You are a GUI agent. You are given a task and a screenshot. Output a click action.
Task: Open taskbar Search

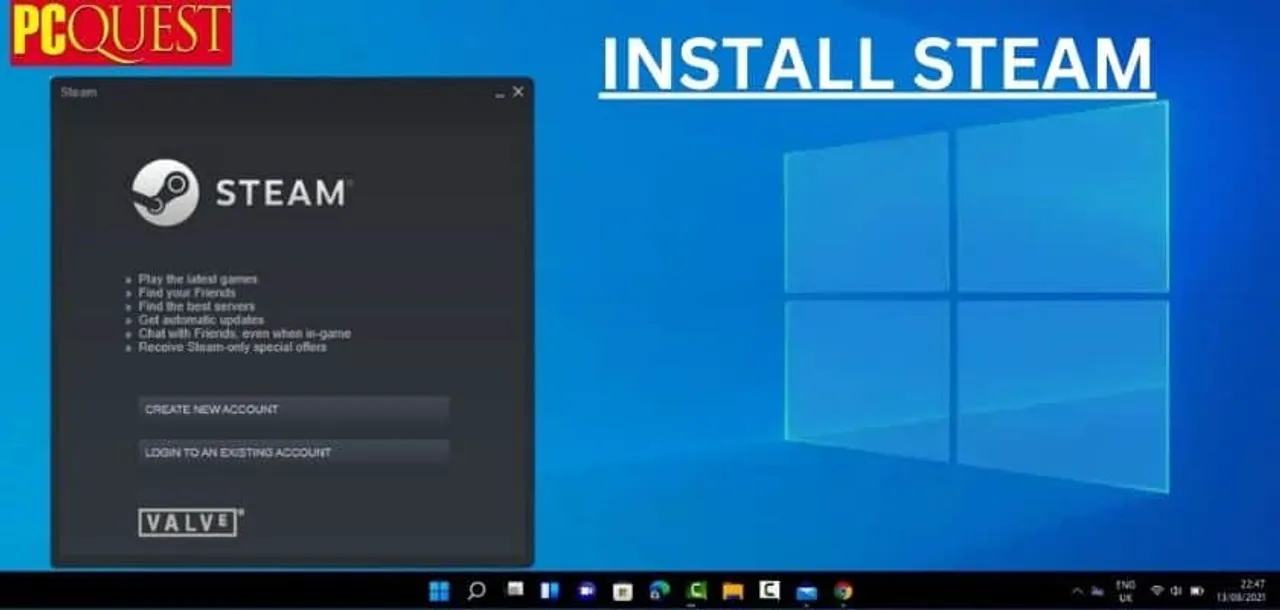[476, 590]
